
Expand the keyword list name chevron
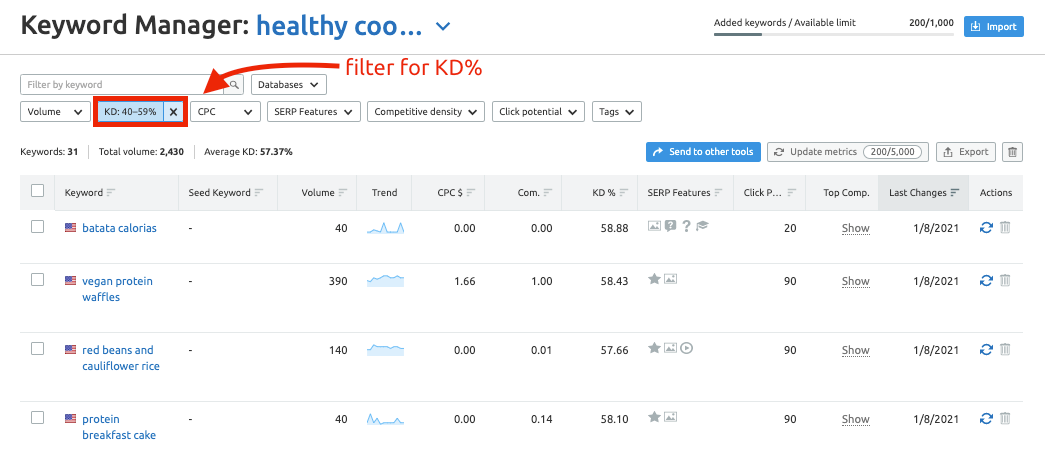(x=443, y=27)
